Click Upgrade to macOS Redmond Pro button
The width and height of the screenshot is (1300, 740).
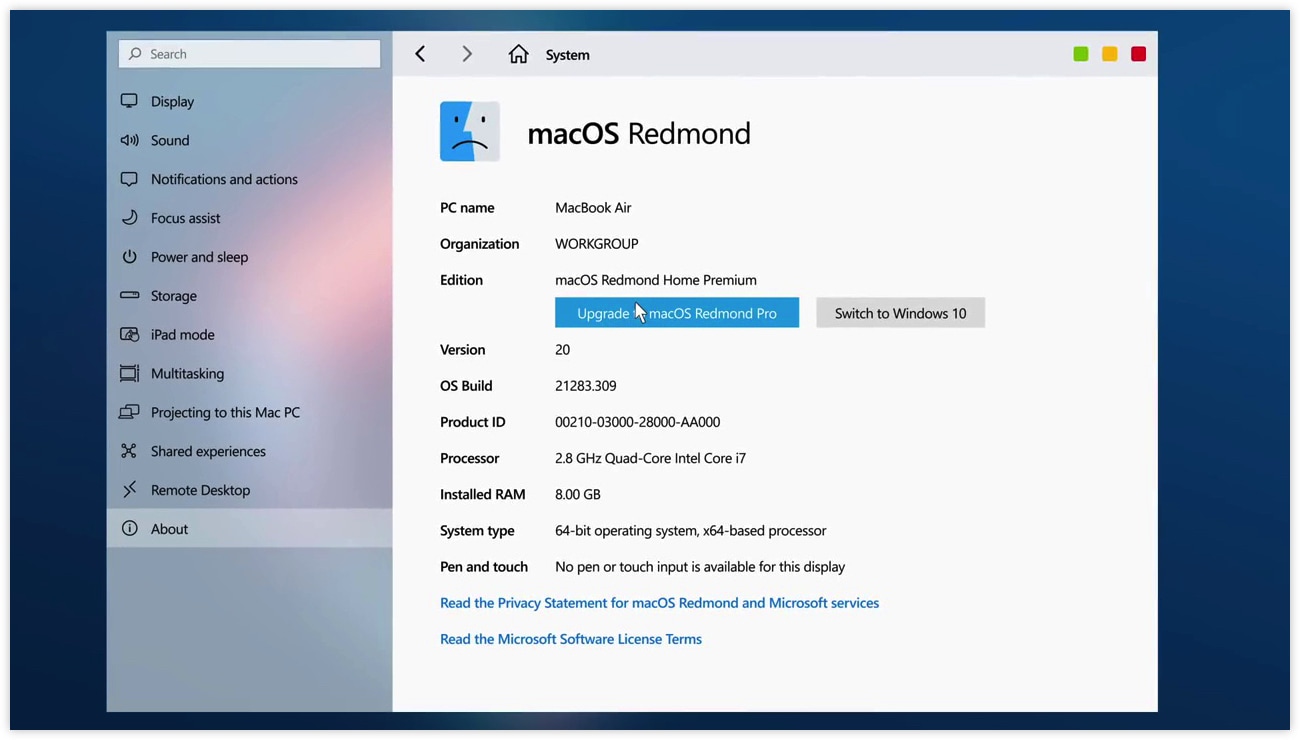[x=677, y=313]
